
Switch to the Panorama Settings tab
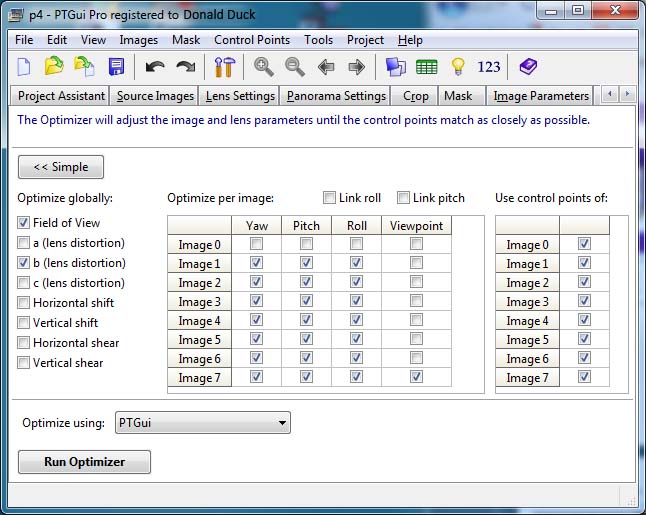click(336, 96)
